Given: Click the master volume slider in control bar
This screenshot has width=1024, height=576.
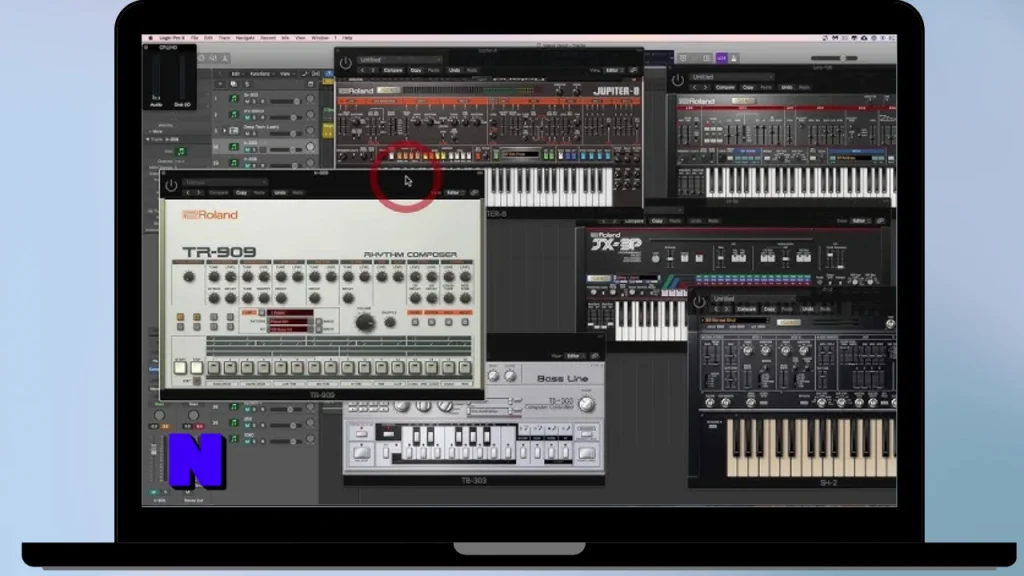Looking at the screenshot, I should point(834,58).
